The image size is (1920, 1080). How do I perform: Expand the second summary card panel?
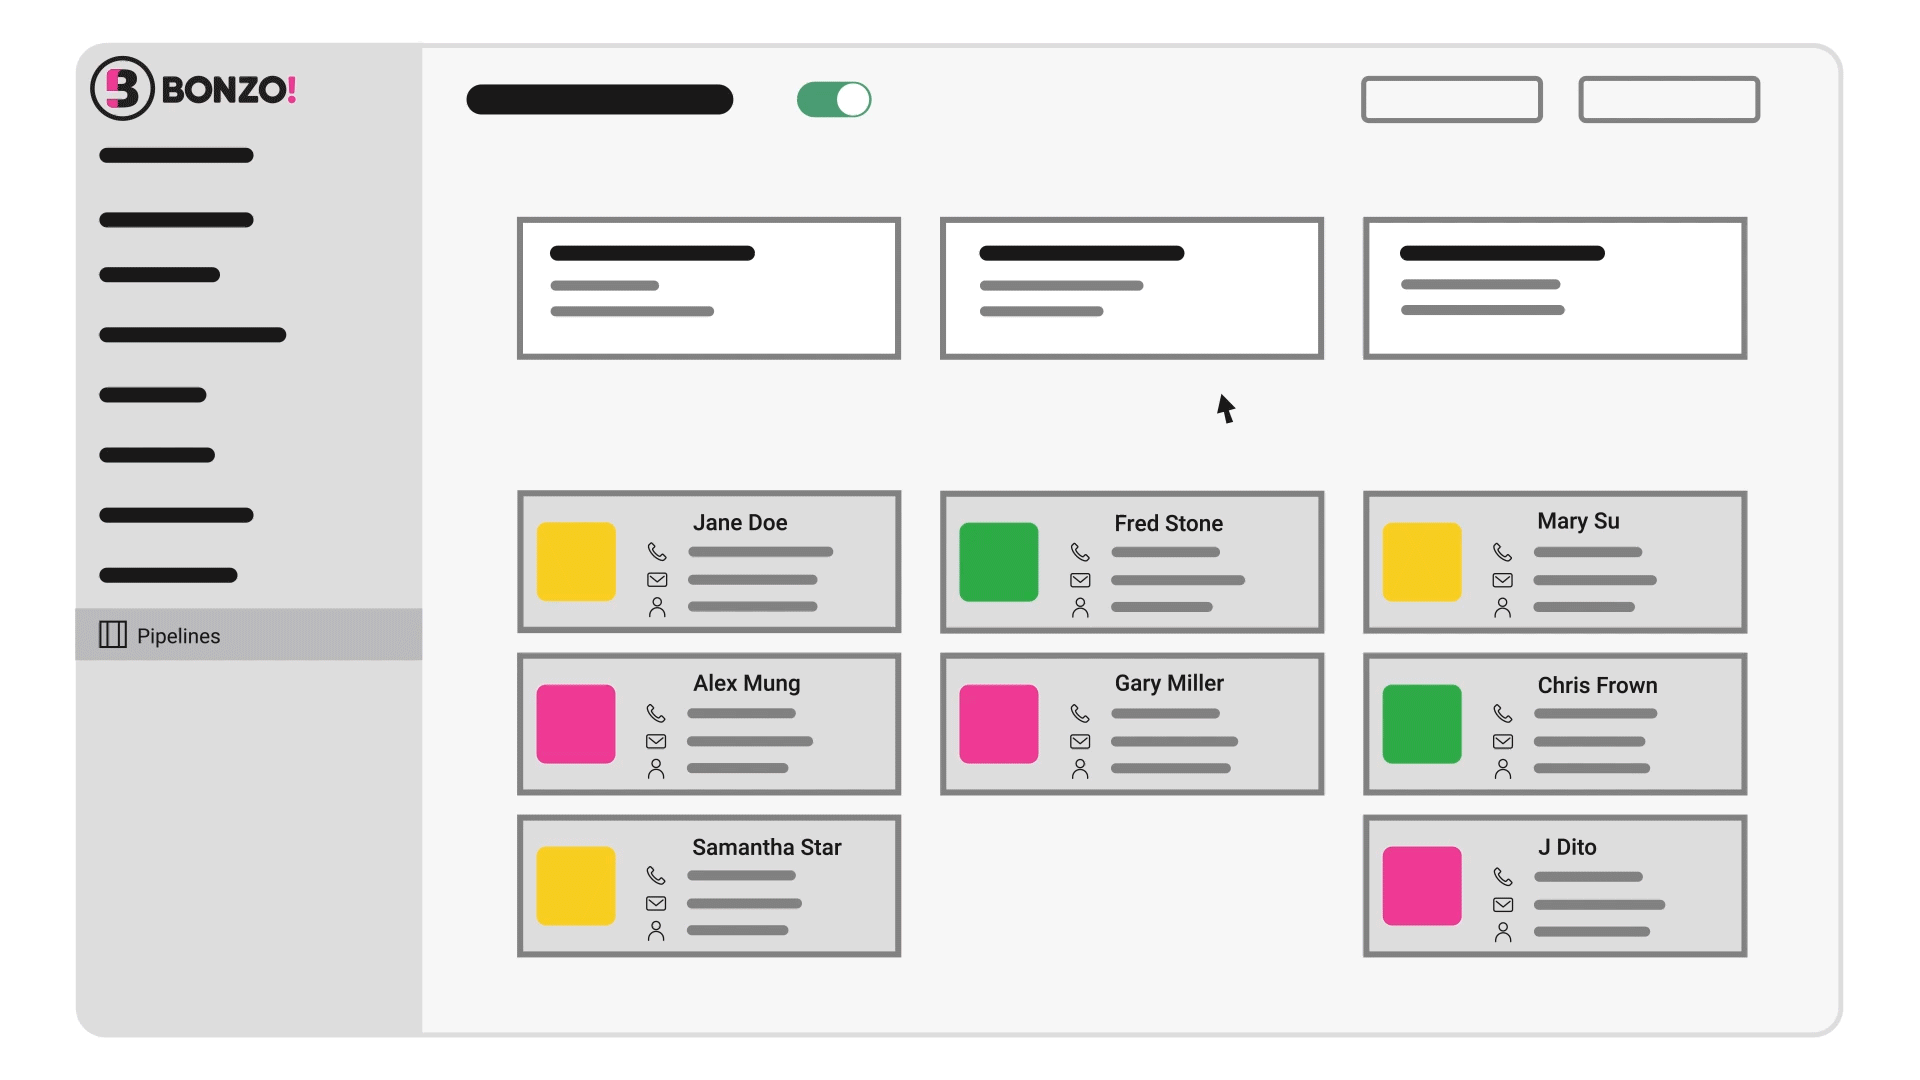(1130, 287)
